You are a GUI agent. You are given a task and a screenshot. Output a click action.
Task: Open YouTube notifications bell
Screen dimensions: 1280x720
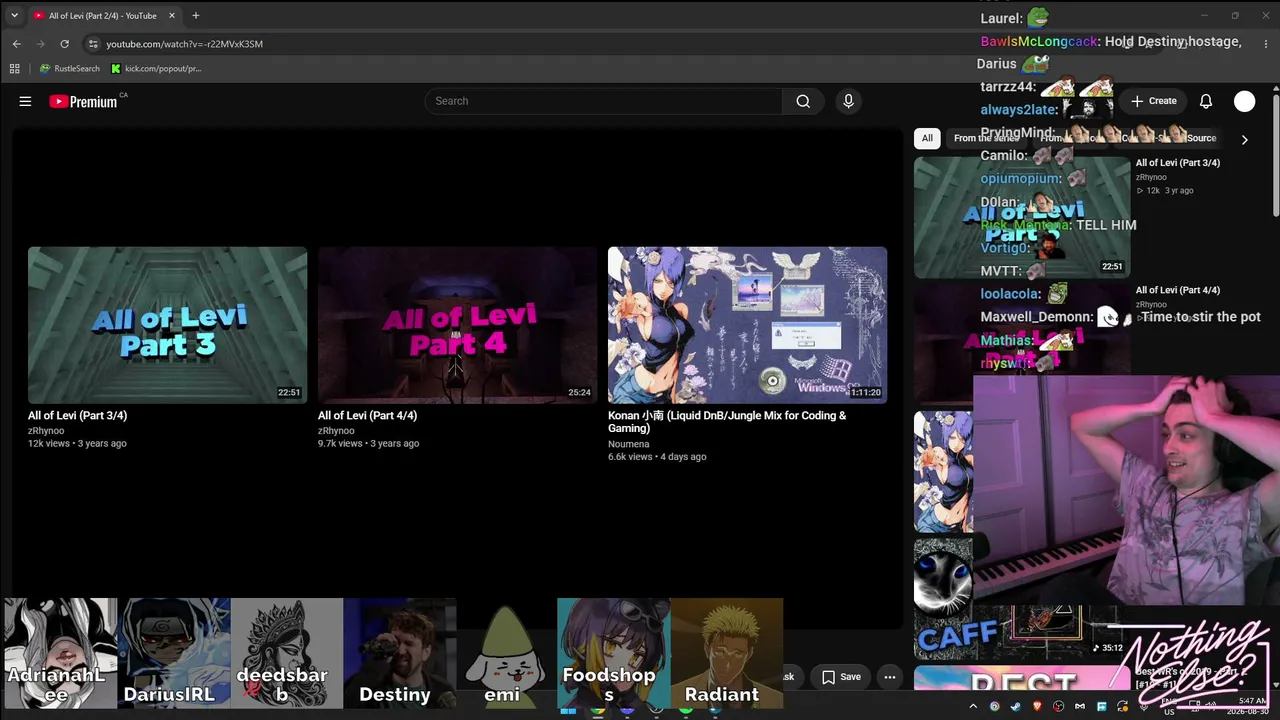tap(1206, 101)
